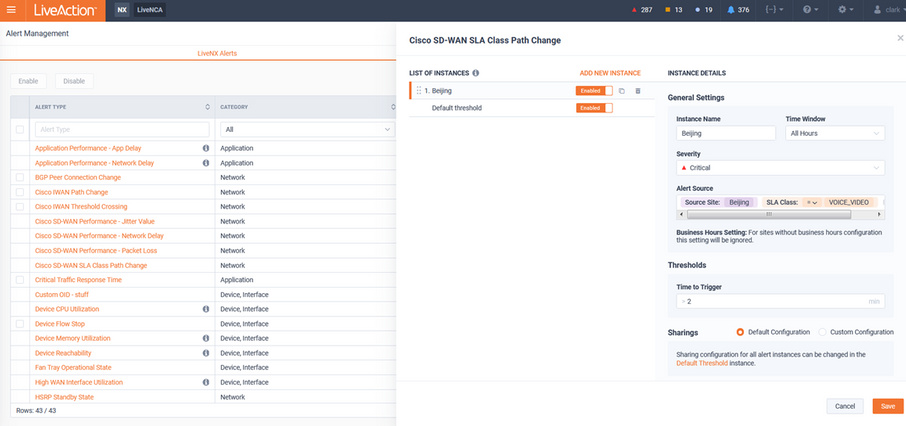This screenshot has height=426, width=906.
Task: Open the Time Window dropdown
Action: 835,133
